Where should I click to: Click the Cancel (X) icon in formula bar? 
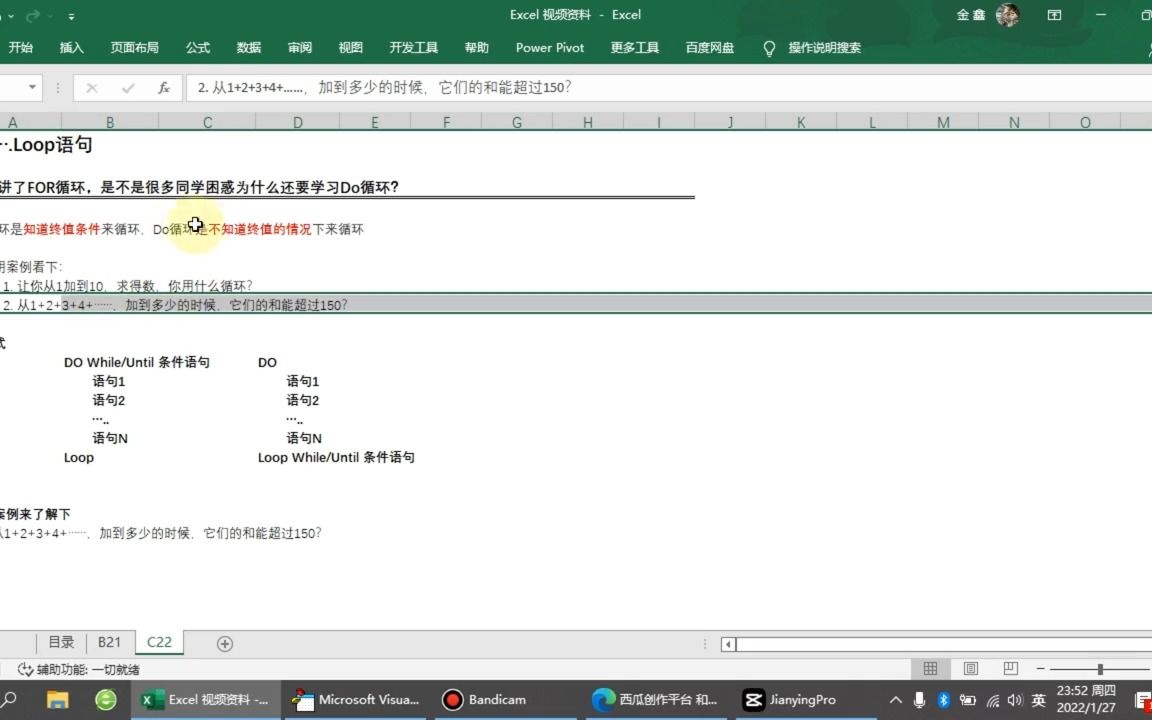coord(91,88)
